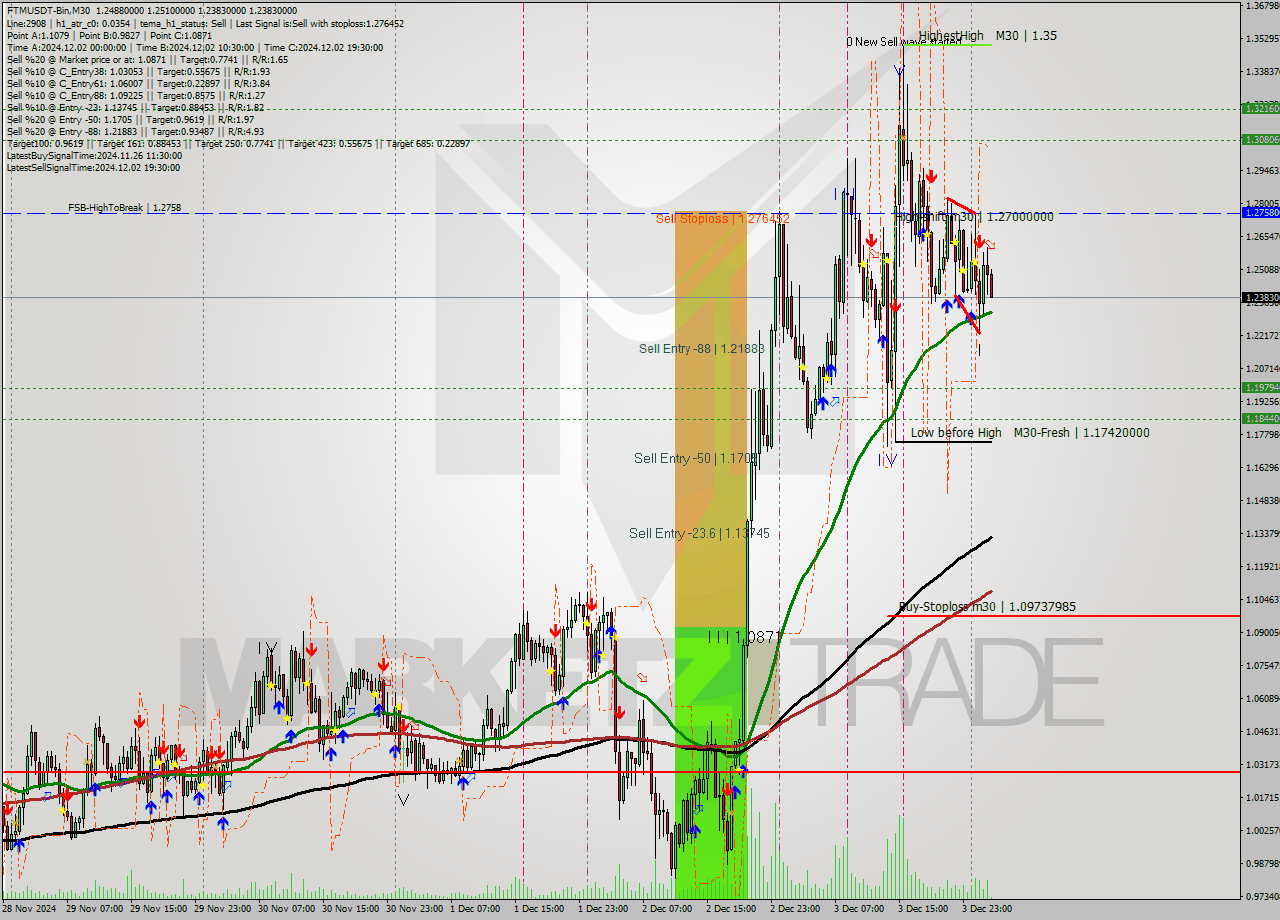This screenshot has height=920, width=1280.
Task: Click the '3 Dec 23:00' time axis label
Action: click(x=988, y=909)
